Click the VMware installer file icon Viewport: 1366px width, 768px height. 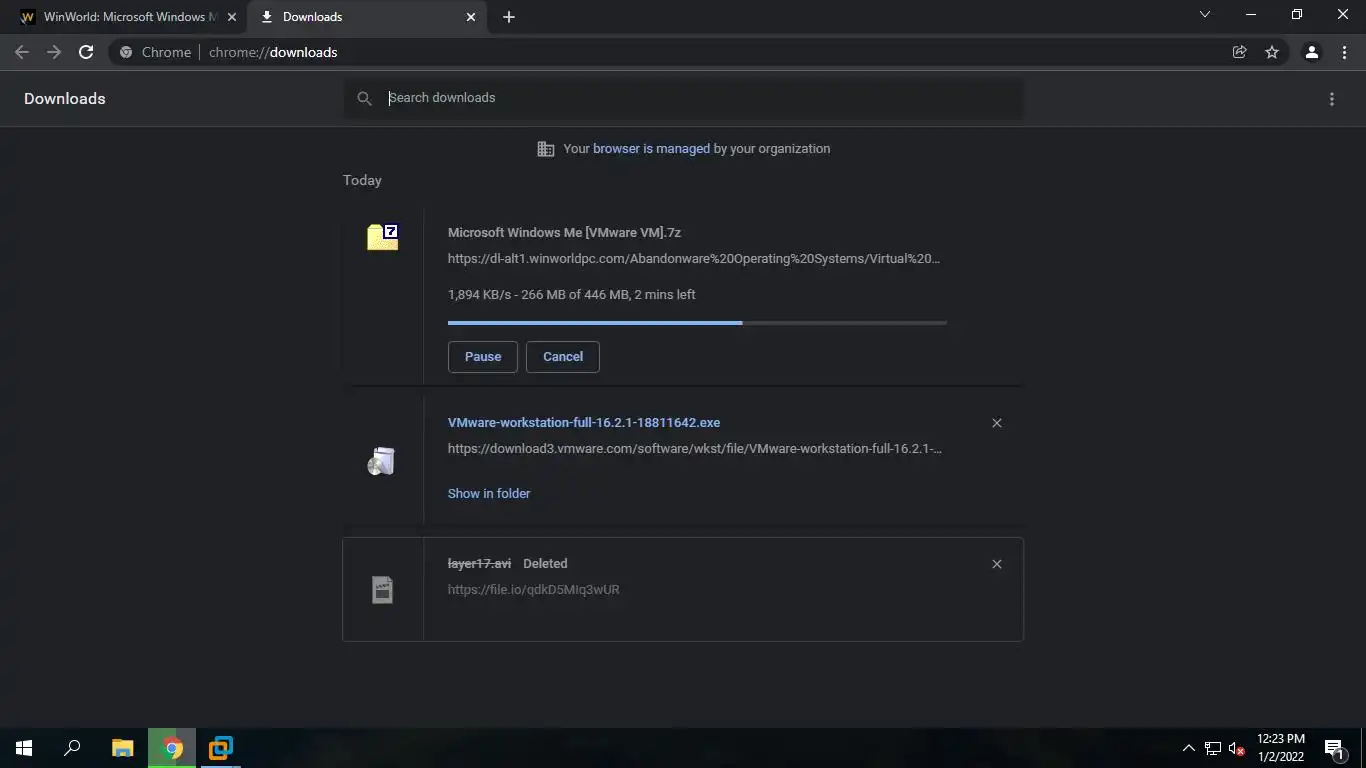click(x=382, y=461)
